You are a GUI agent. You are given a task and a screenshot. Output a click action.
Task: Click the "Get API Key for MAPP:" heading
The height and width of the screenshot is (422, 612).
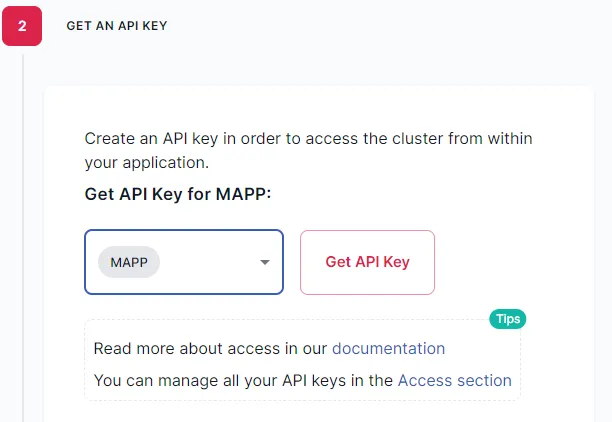pos(178,194)
